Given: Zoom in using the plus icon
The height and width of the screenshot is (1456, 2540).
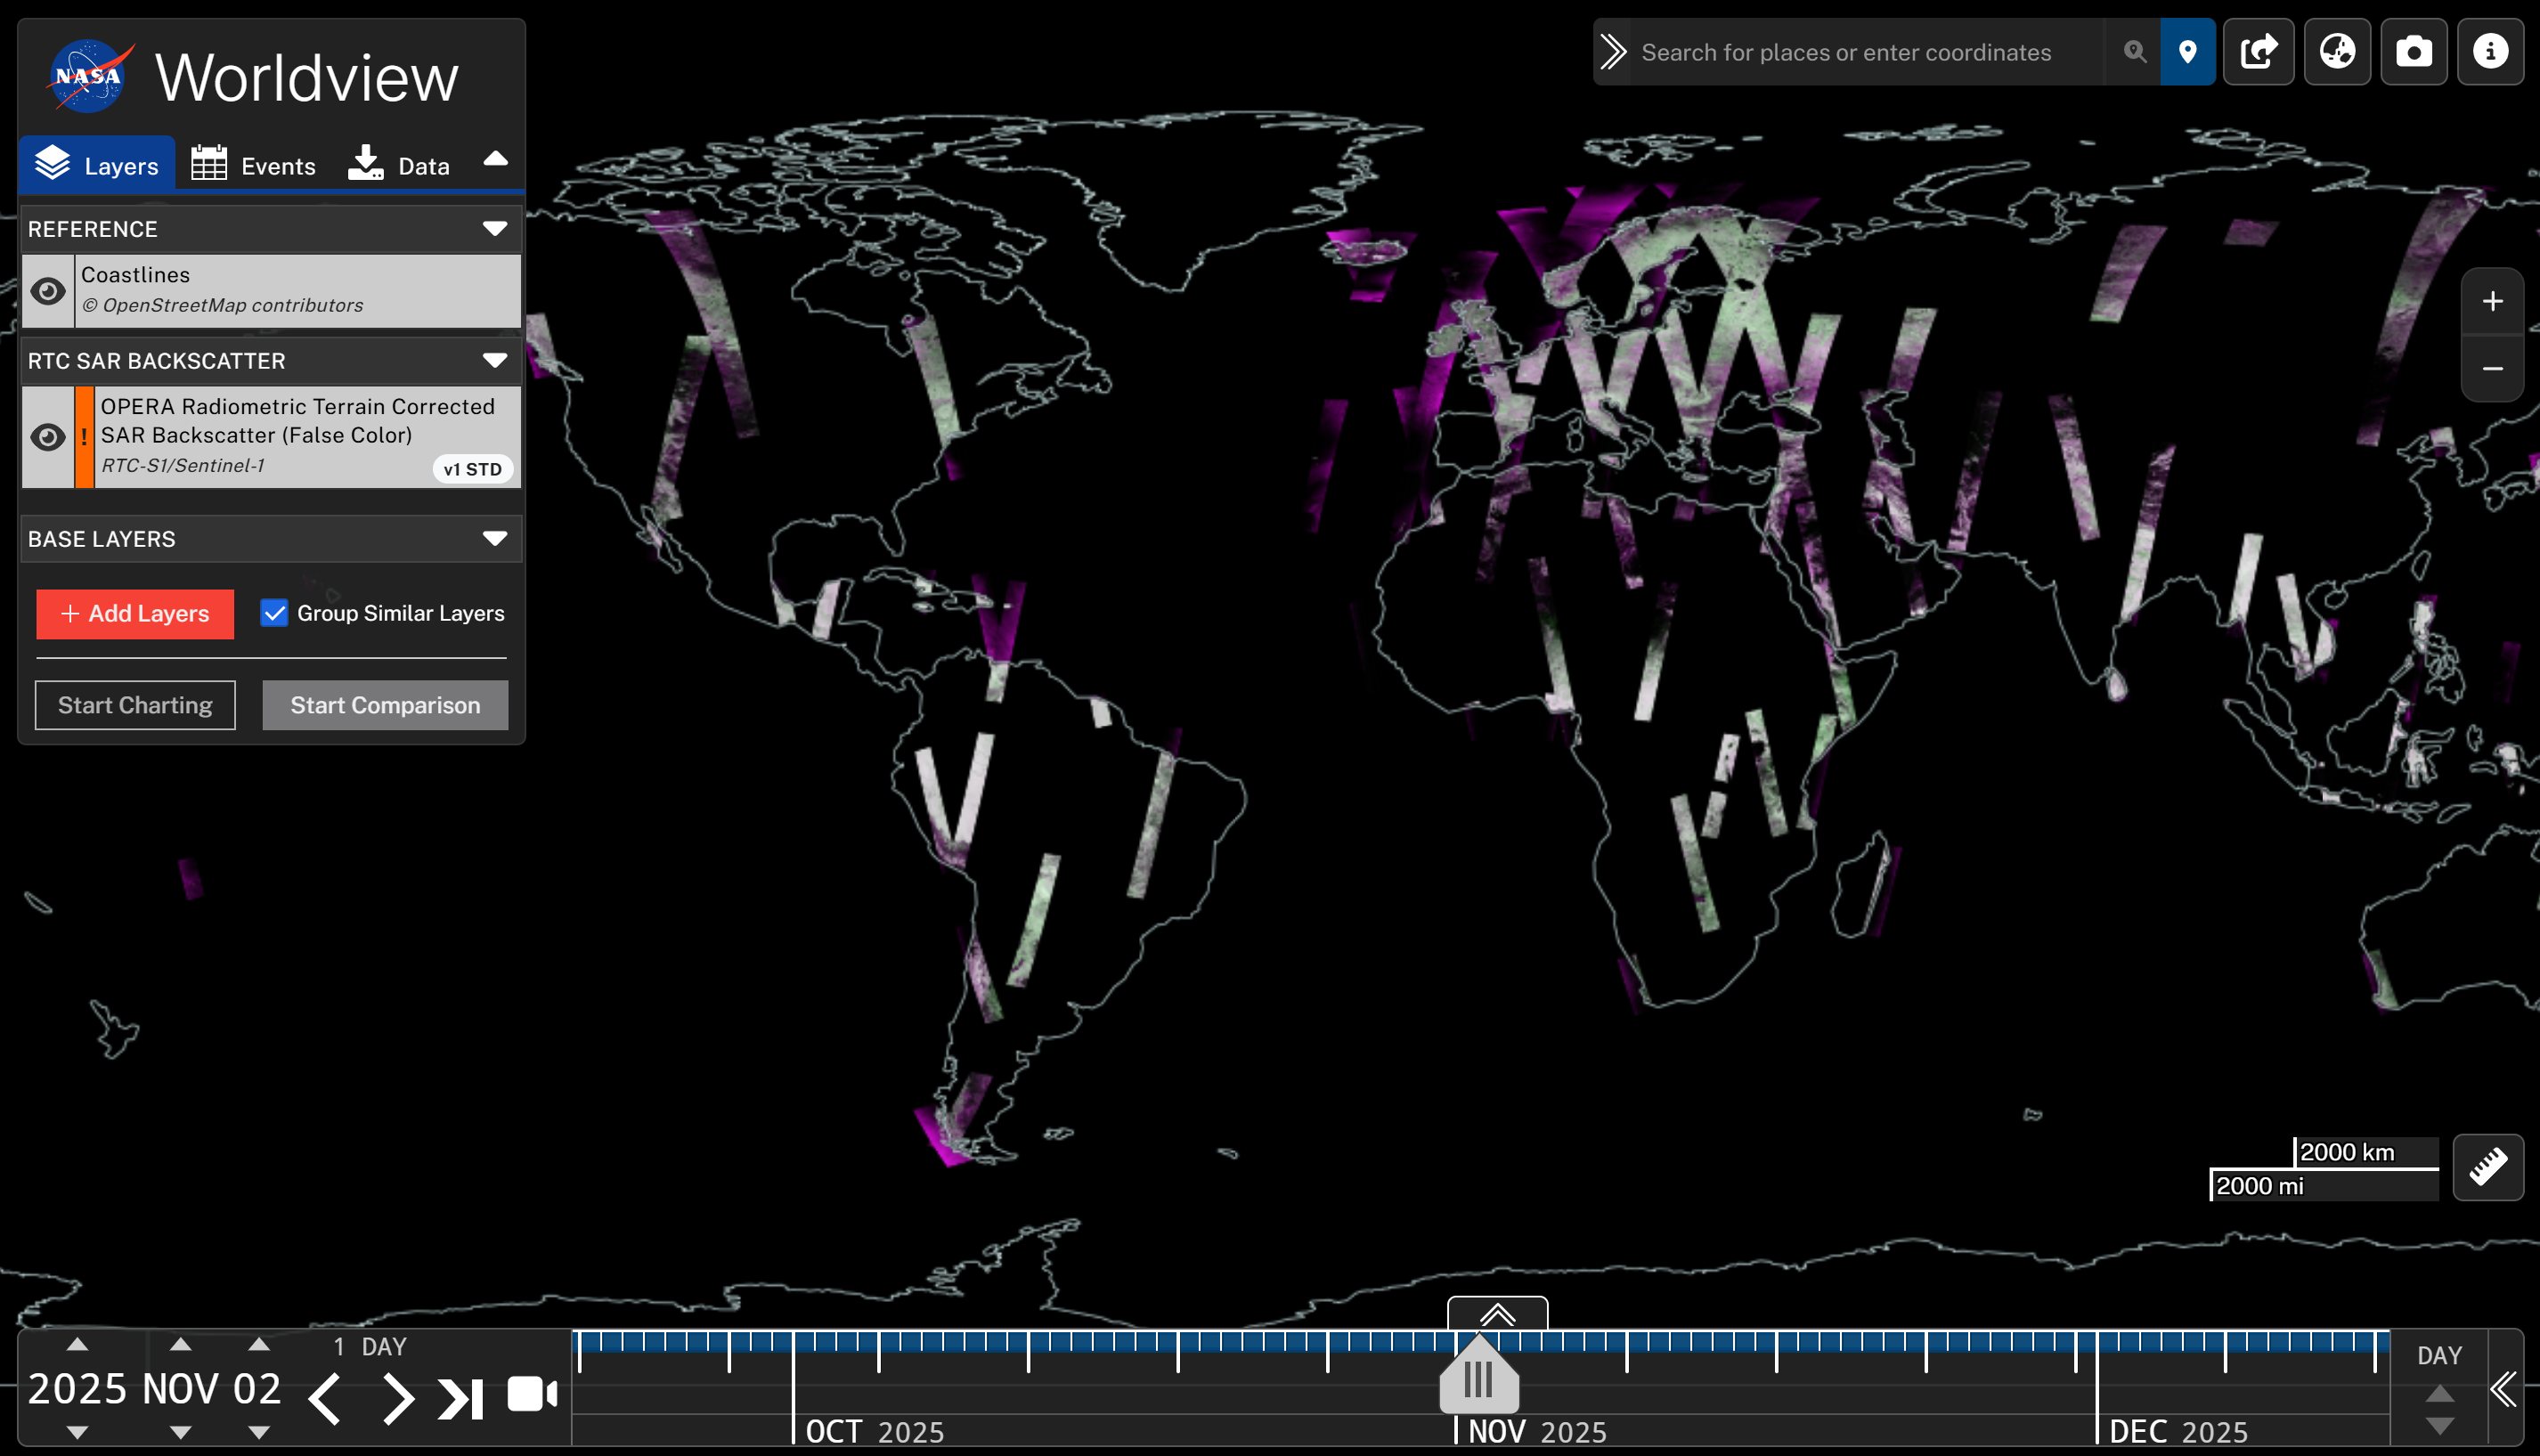Looking at the screenshot, I should coord(2492,300).
